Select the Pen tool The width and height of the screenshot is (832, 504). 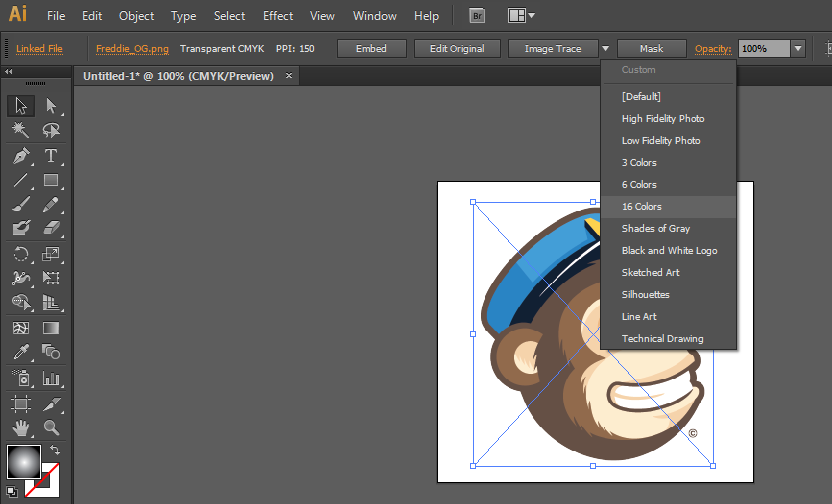click(x=20, y=156)
